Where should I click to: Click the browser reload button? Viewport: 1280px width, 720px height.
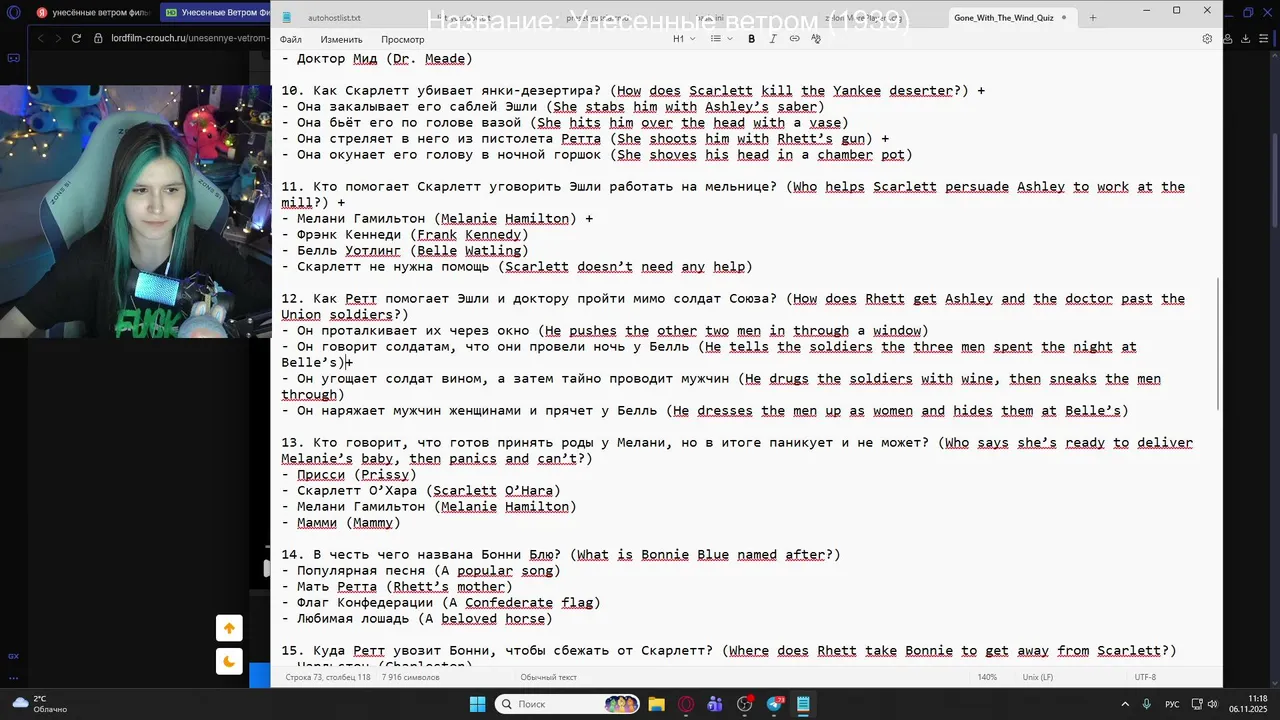click(75, 38)
